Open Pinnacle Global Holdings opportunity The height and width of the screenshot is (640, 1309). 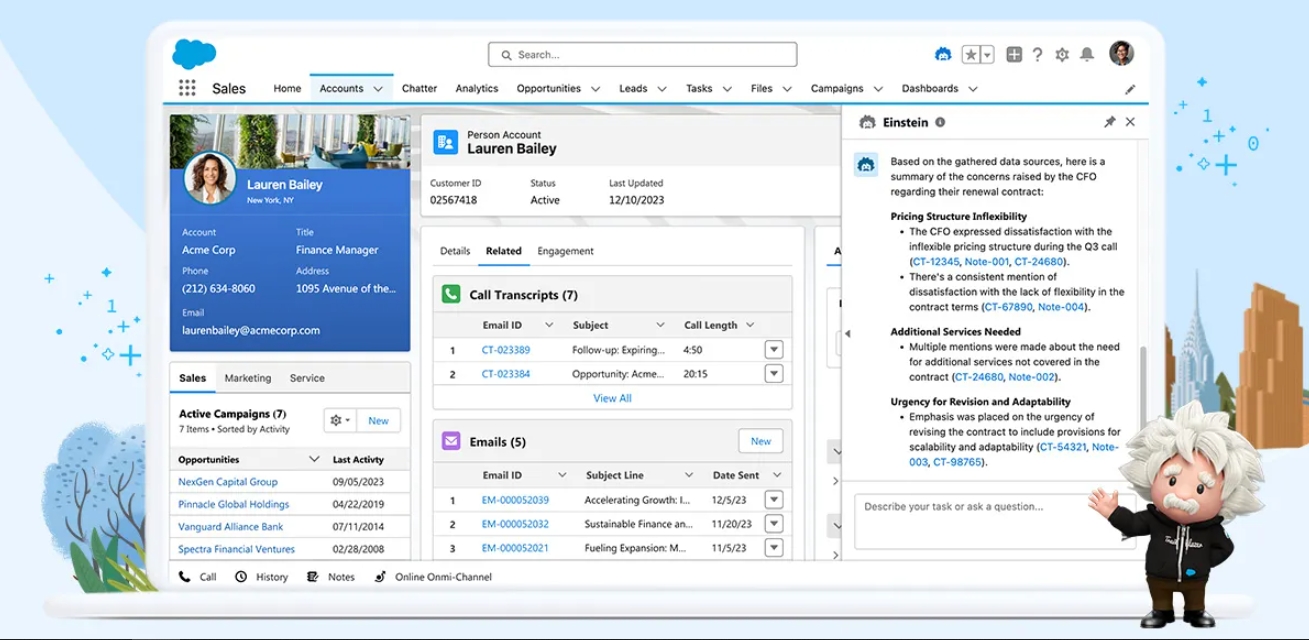click(x=234, y=504)
